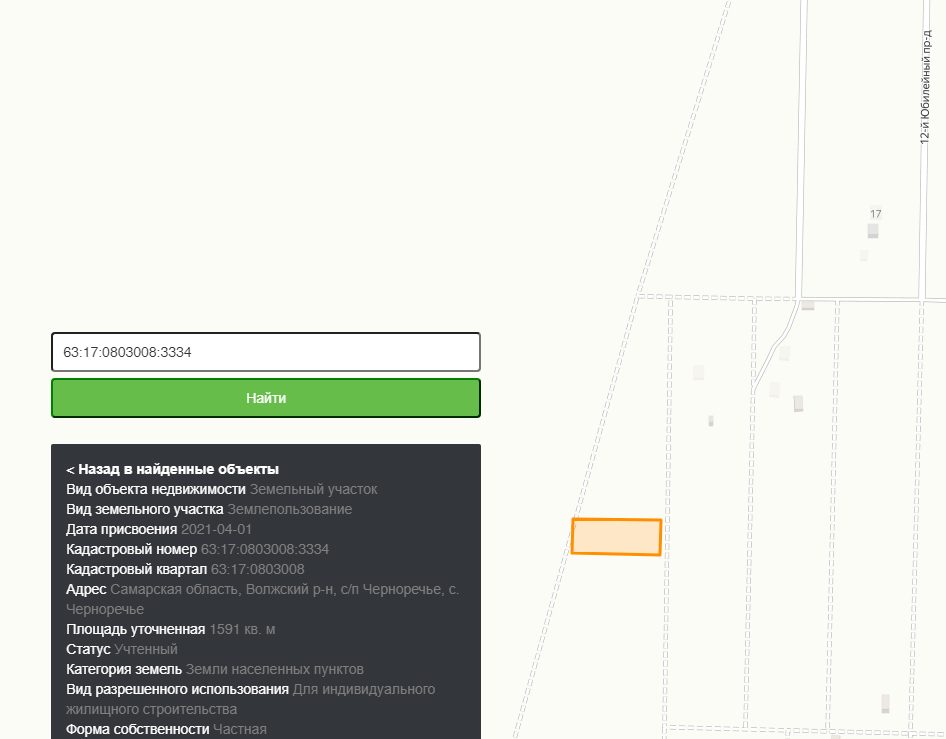This screenshot has width=946, height=739.
Task: Click the Категория земель label
Action: [x=124, y=669]
